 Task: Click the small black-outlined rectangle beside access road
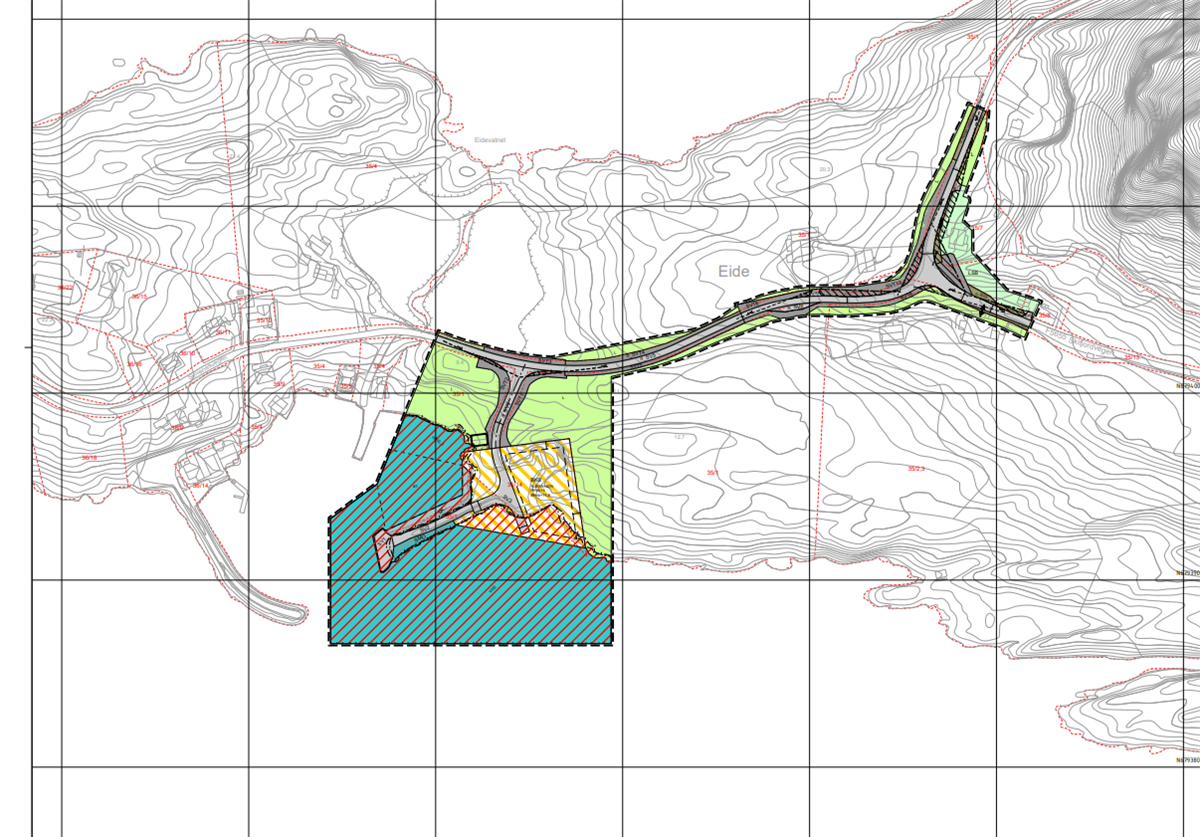[479, 439]
